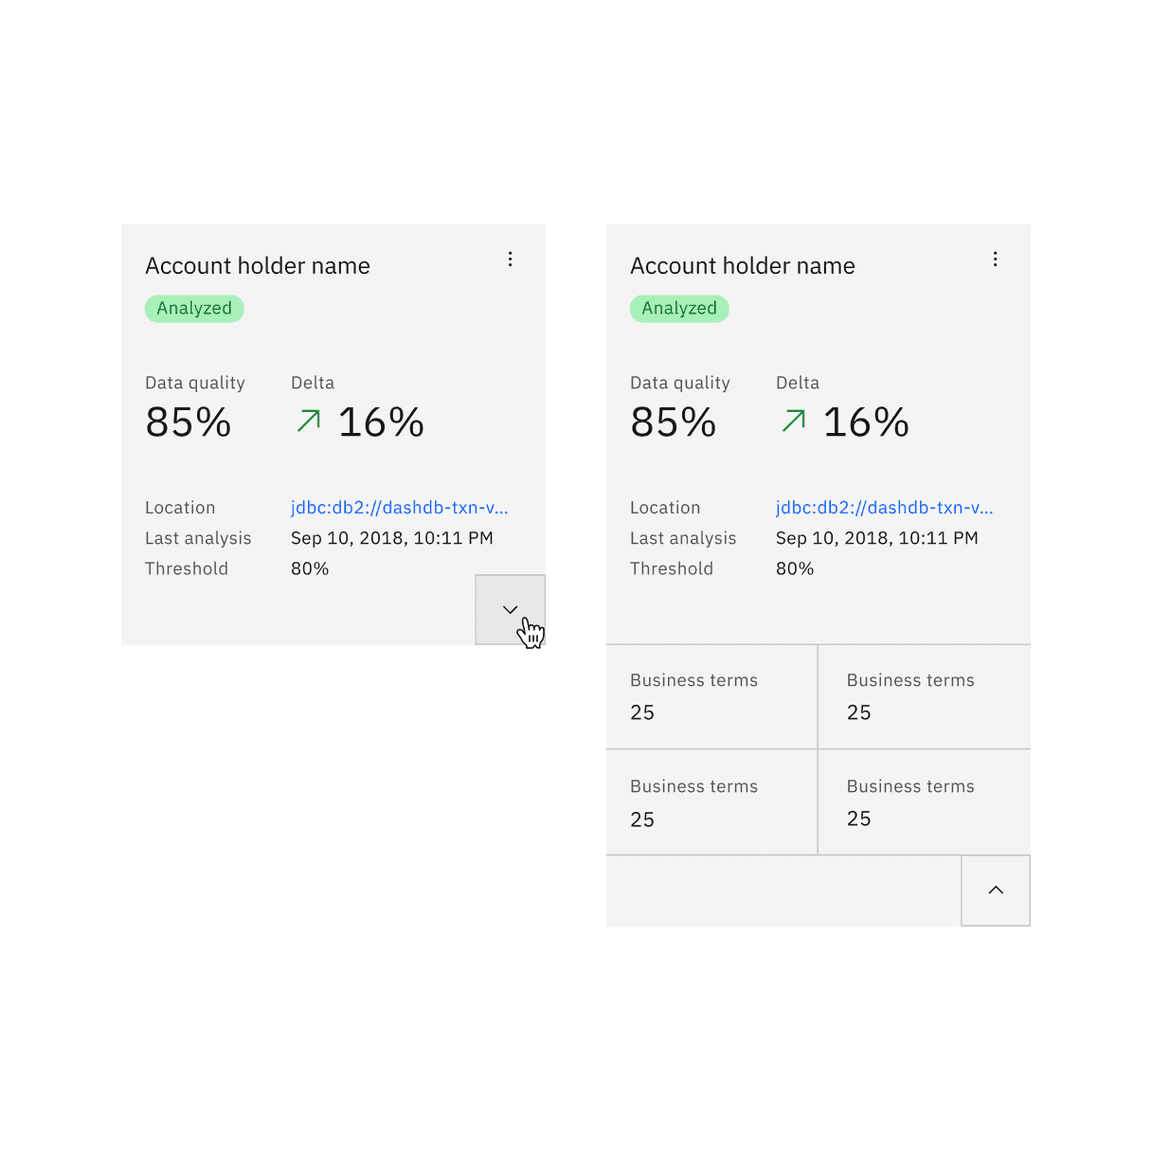This screenshot has width=1152, height=1152.
Task: Click green delta arrow in collapsed card
Action: tap(309, 421)
